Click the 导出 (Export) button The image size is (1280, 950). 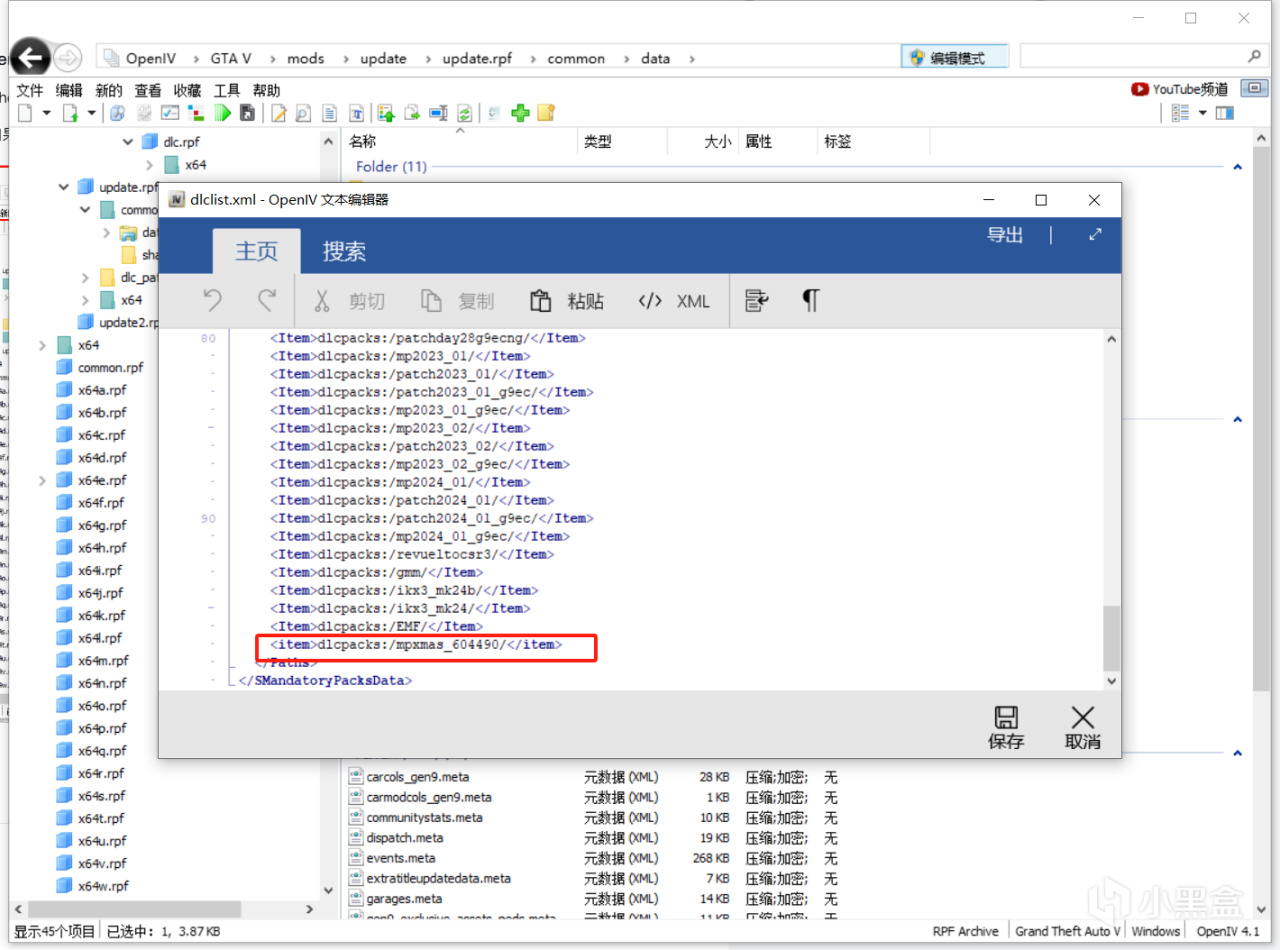coord(1005,235)
